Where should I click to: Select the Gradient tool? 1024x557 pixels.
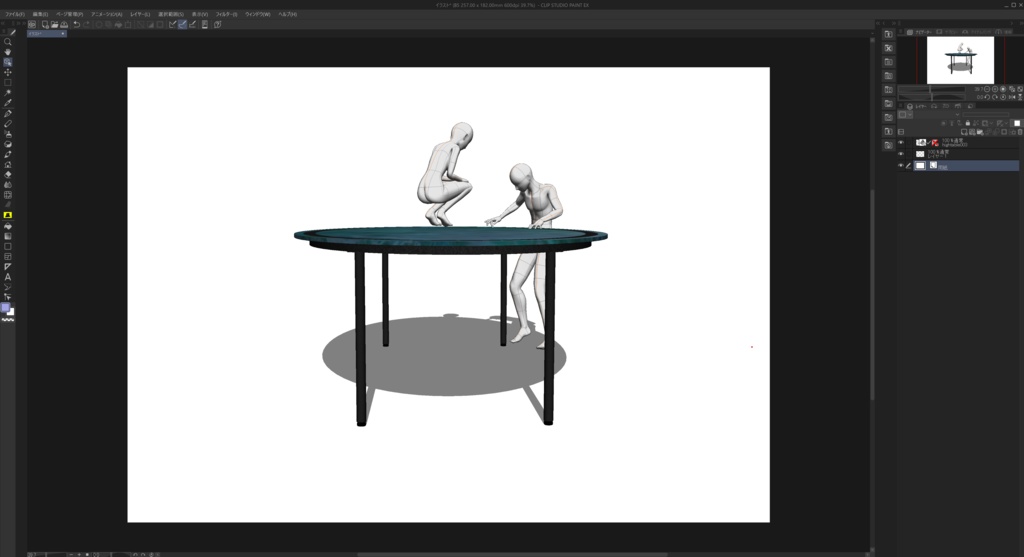pyautogui.click(x=8, y=236)
